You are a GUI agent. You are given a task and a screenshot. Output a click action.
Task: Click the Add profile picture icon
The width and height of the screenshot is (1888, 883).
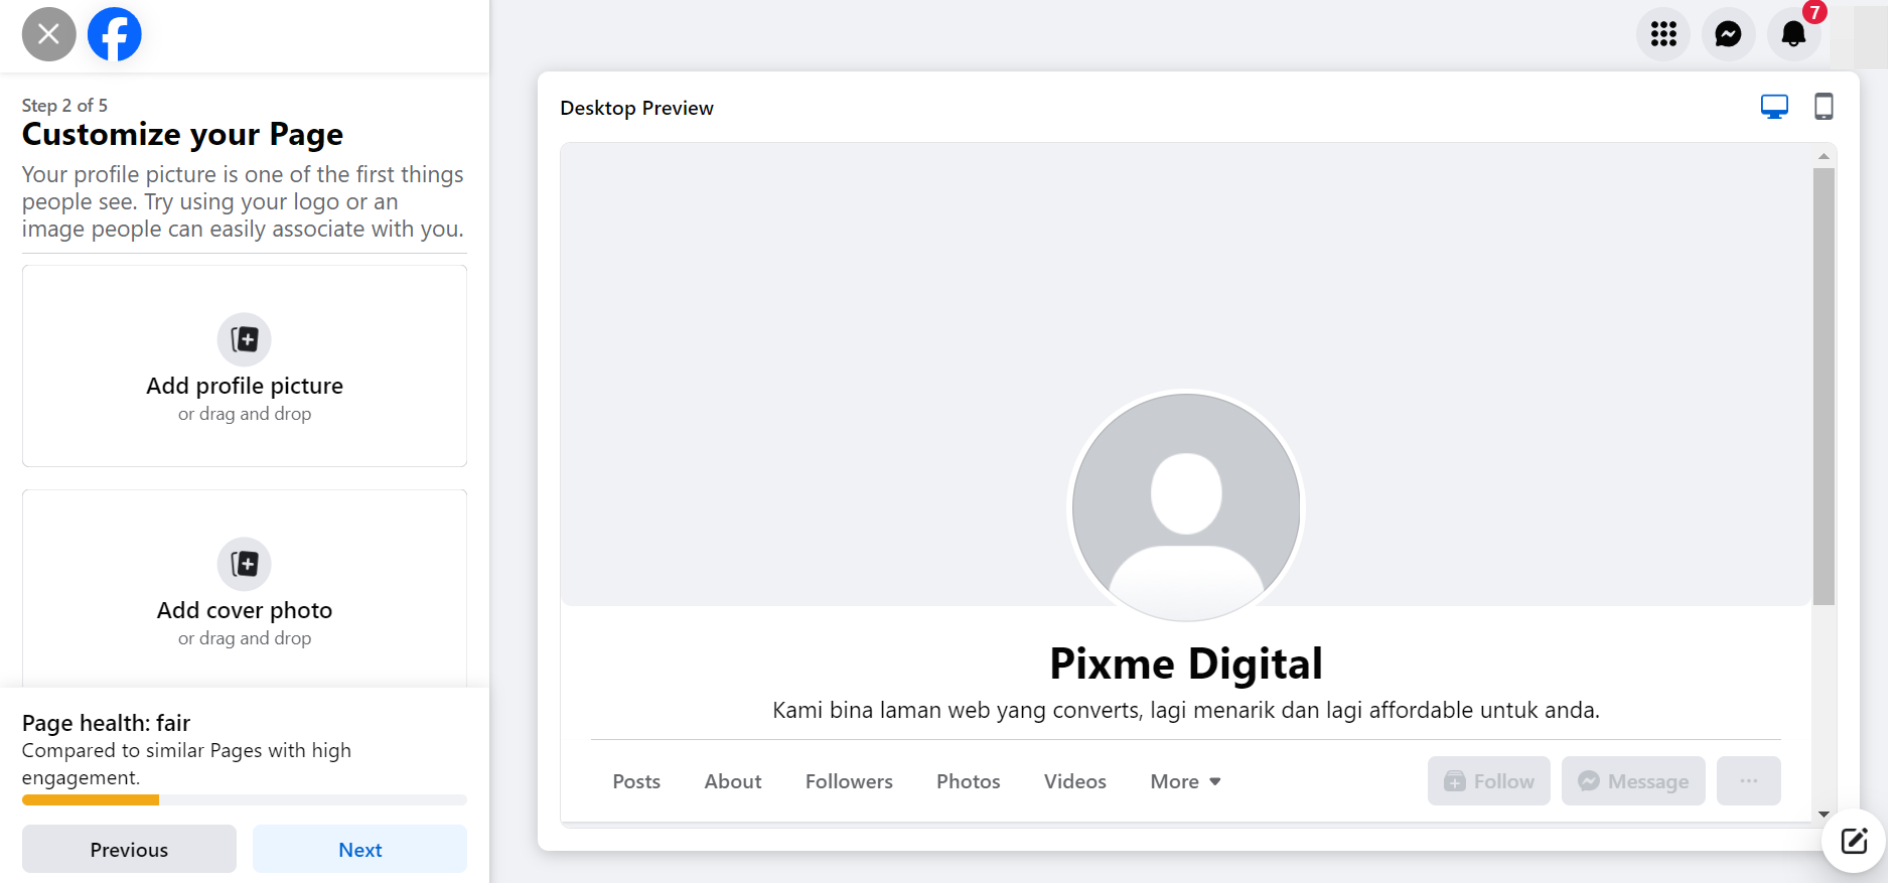[x=244, y=340]
